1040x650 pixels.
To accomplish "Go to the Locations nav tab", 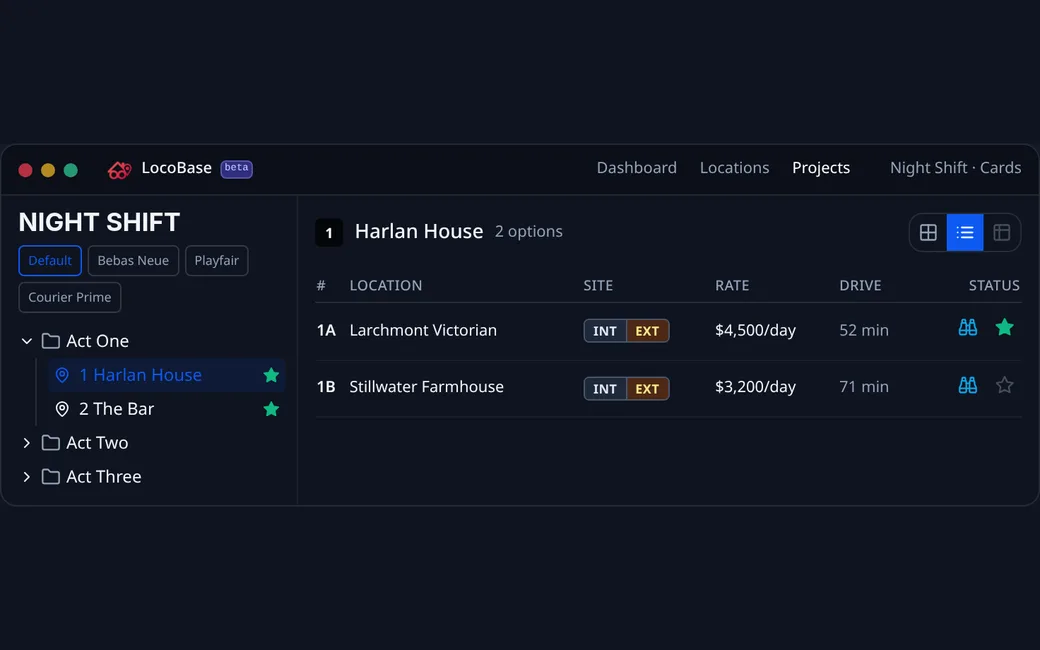I will (x=734, y=168).
